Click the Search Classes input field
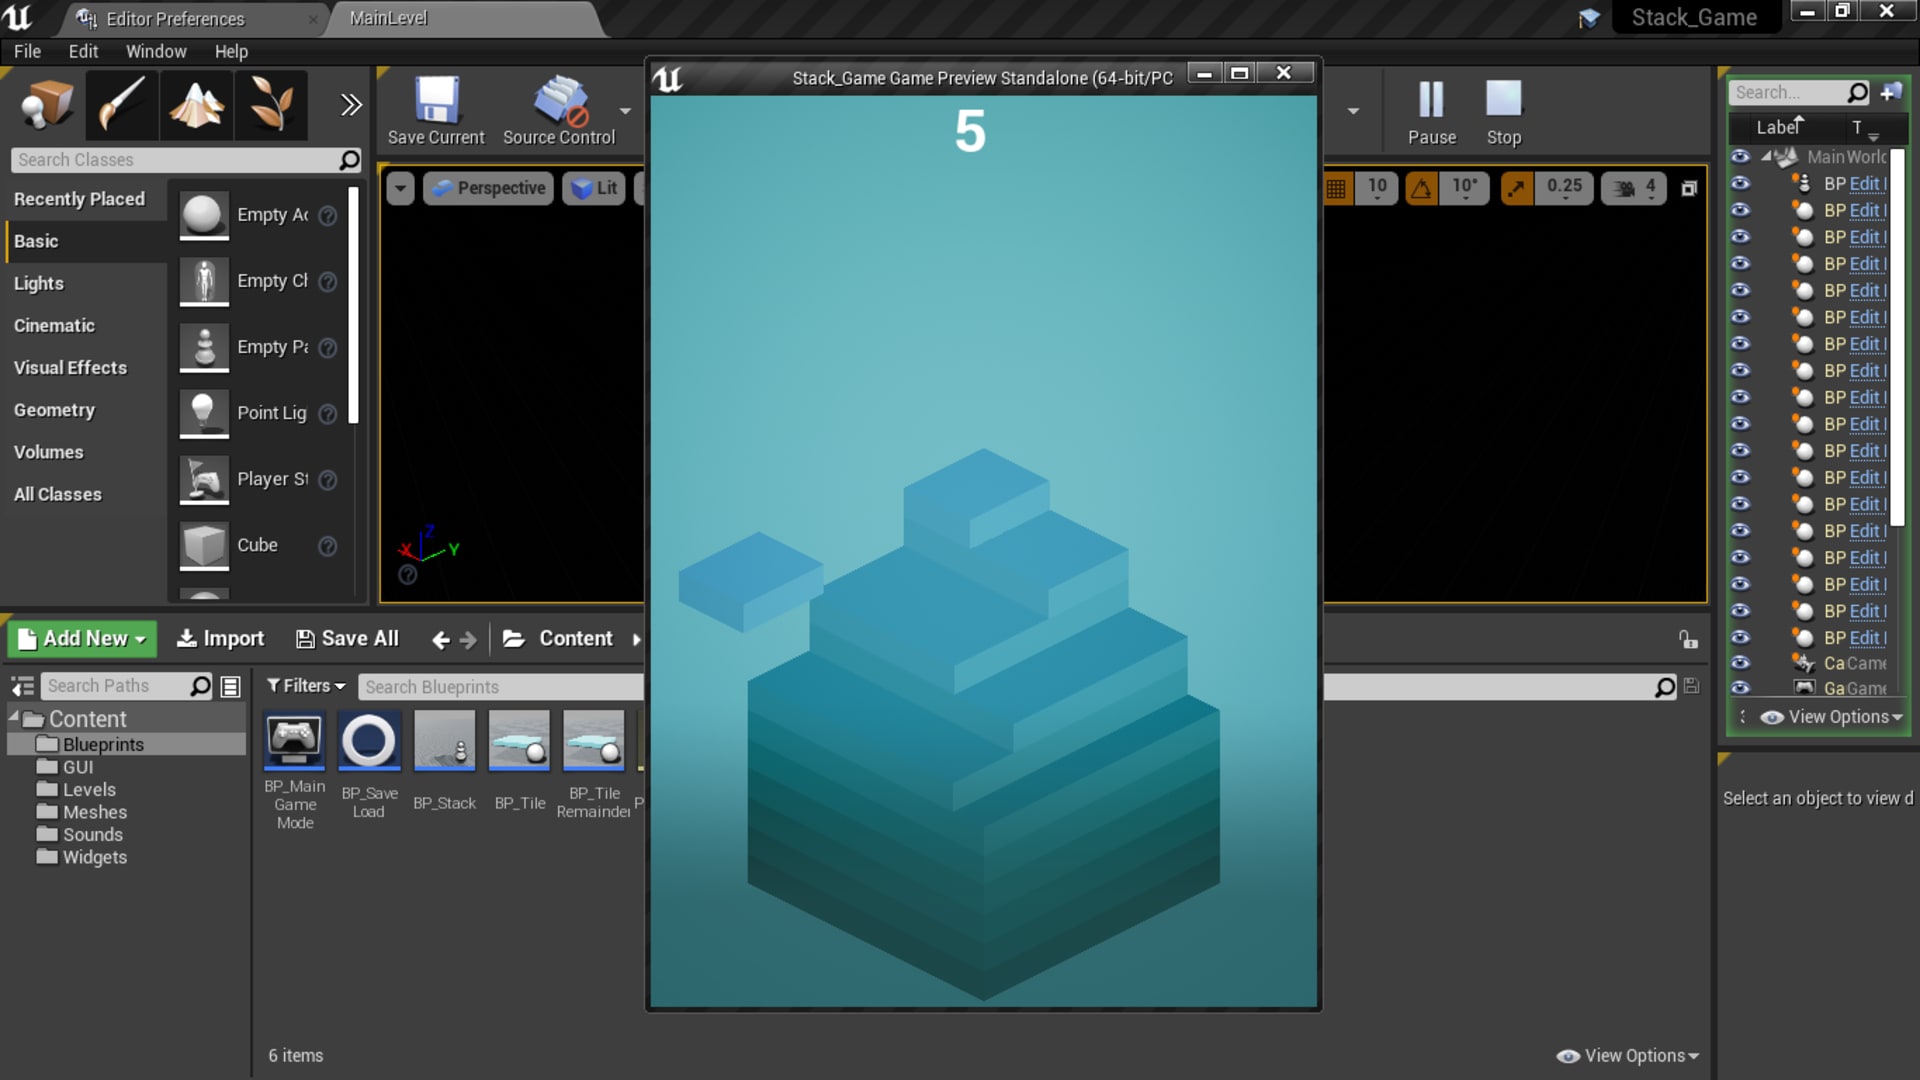This screenshot has height=1080, width=1920. click(x=180, y=160)
